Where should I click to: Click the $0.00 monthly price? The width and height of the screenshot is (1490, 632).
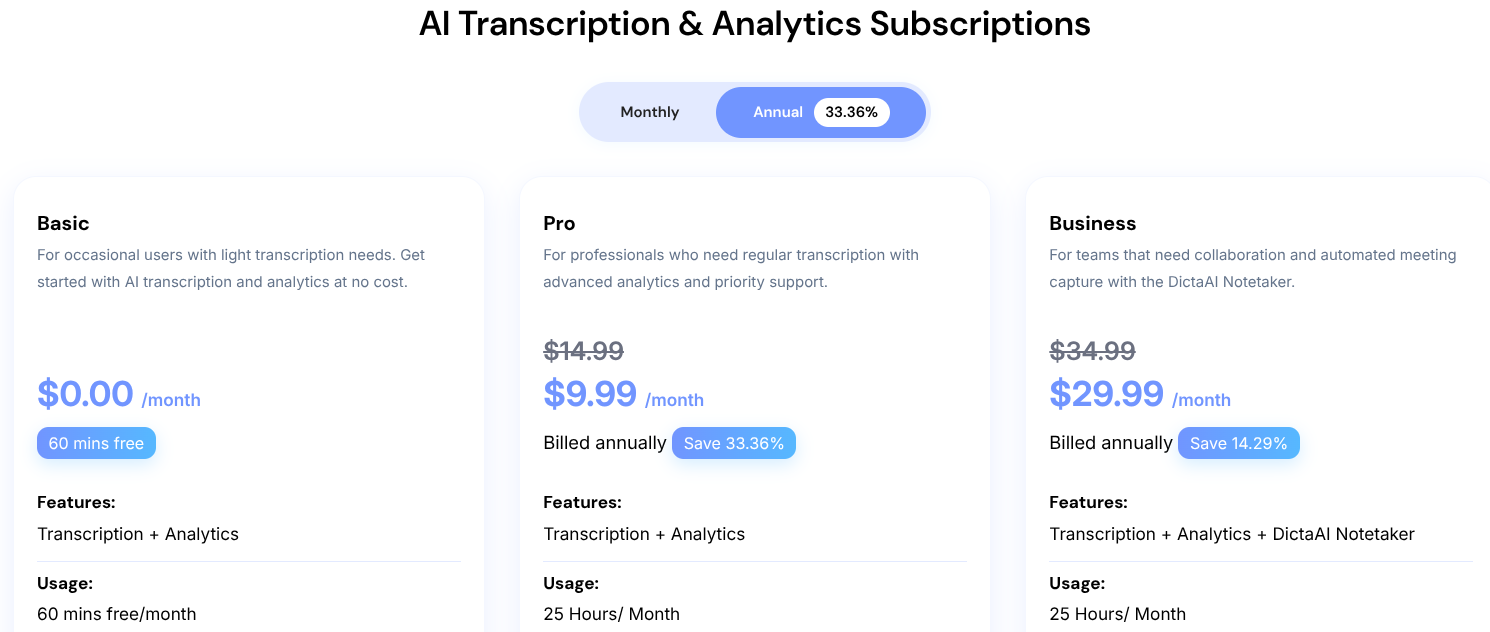85,394
